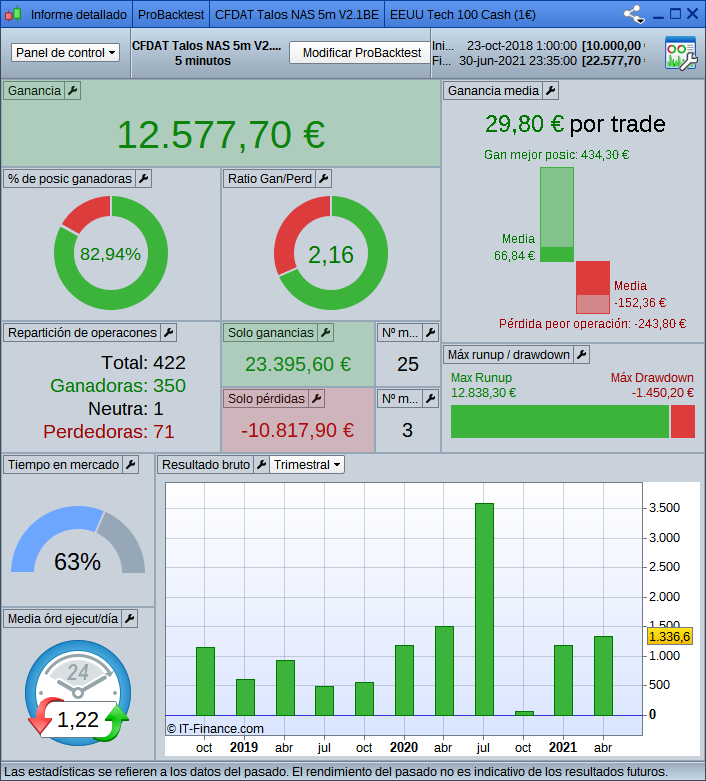Click the red Máx Drawdown bar

point(683,421)
